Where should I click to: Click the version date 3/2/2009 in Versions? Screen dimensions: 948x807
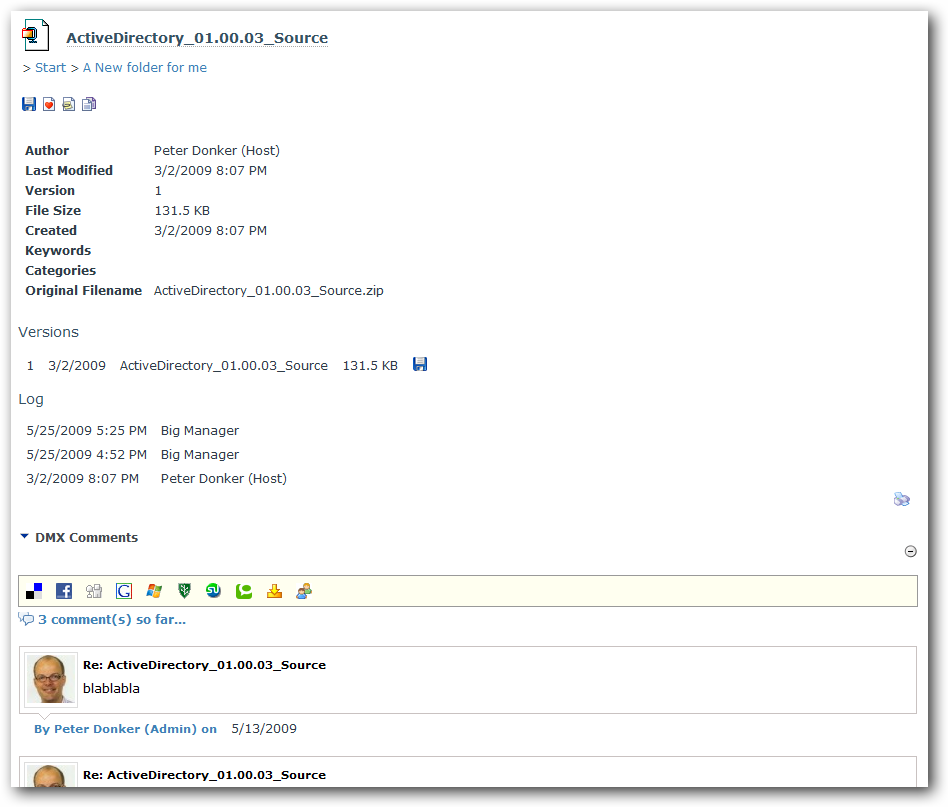(x=77, y=366)
